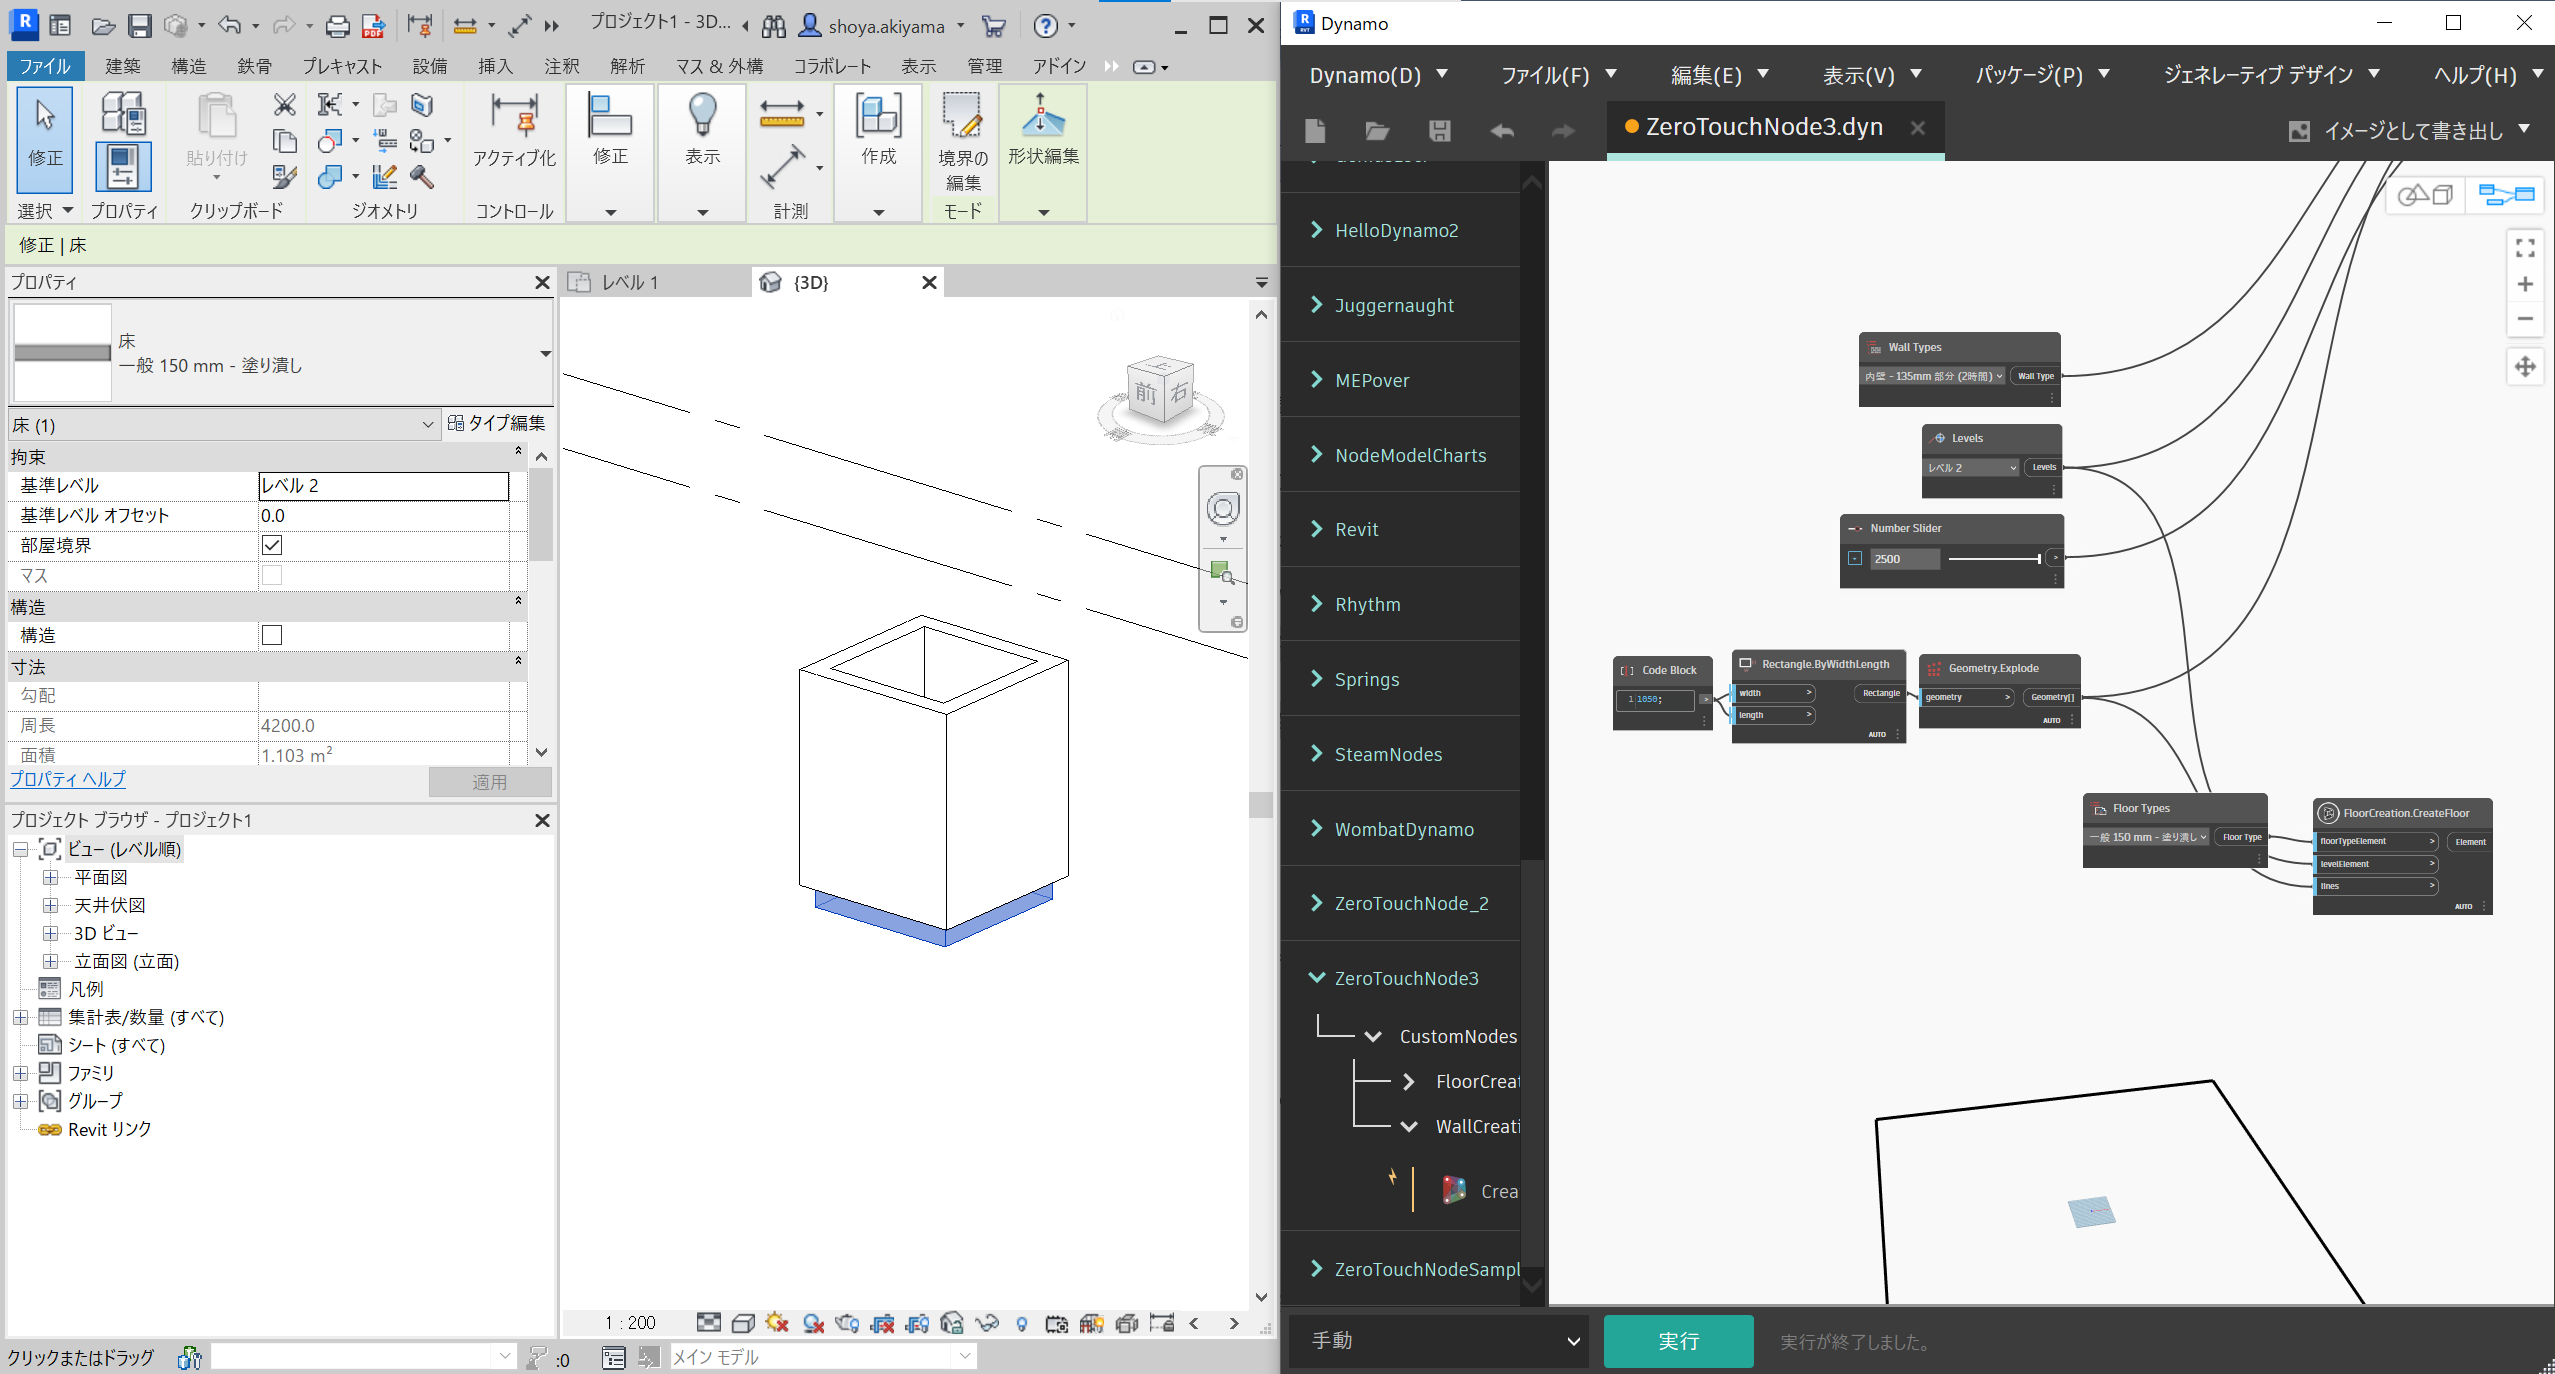Click the Number Slider track in Dynamo
This screenshot has width=2555, height=1374.
click(x=1993, y=559)
